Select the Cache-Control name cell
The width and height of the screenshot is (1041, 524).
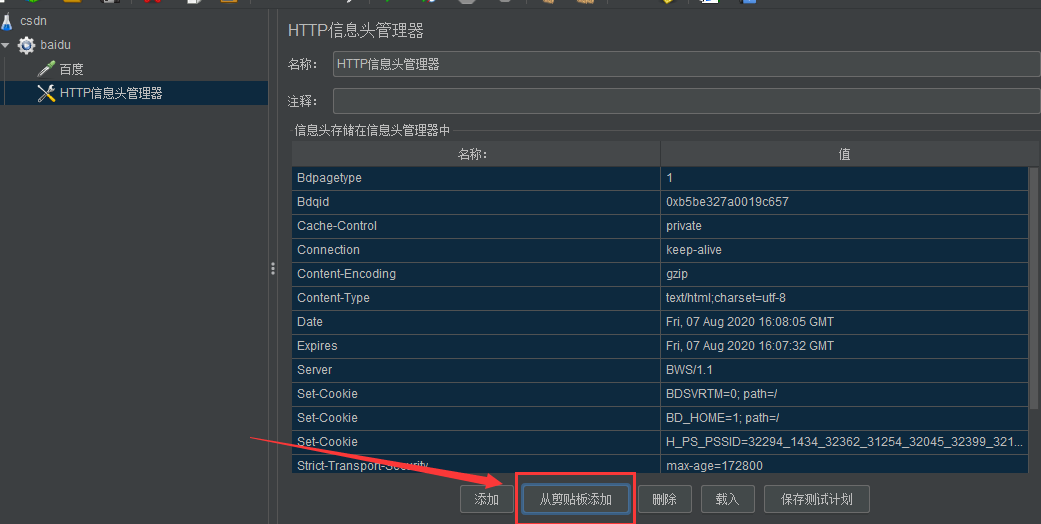[x=476, y=226]
